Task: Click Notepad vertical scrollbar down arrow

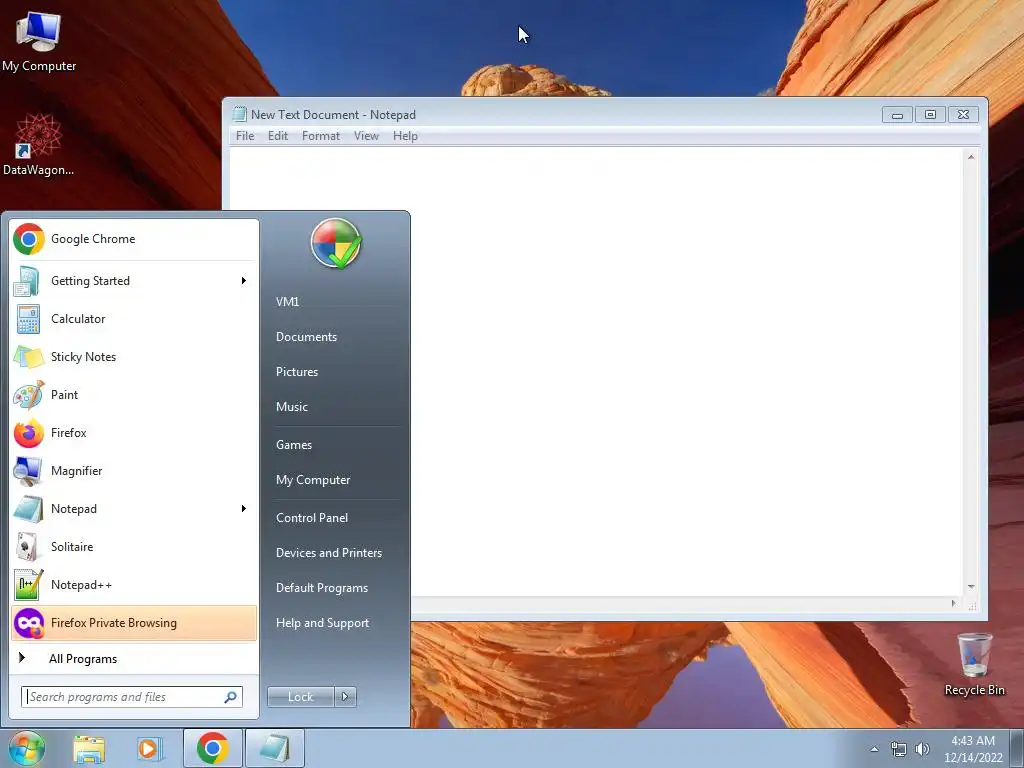Action: 971,586
